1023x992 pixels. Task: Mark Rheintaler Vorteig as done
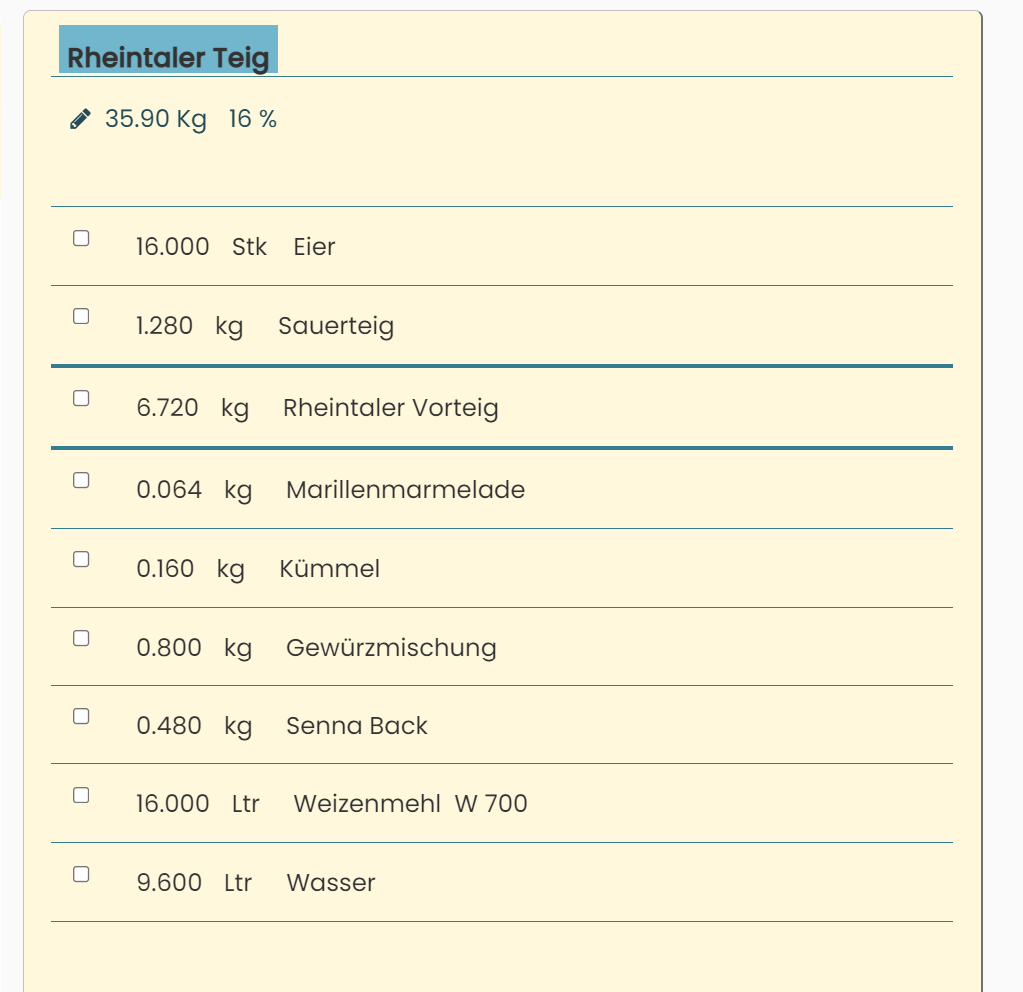[81, 398]
